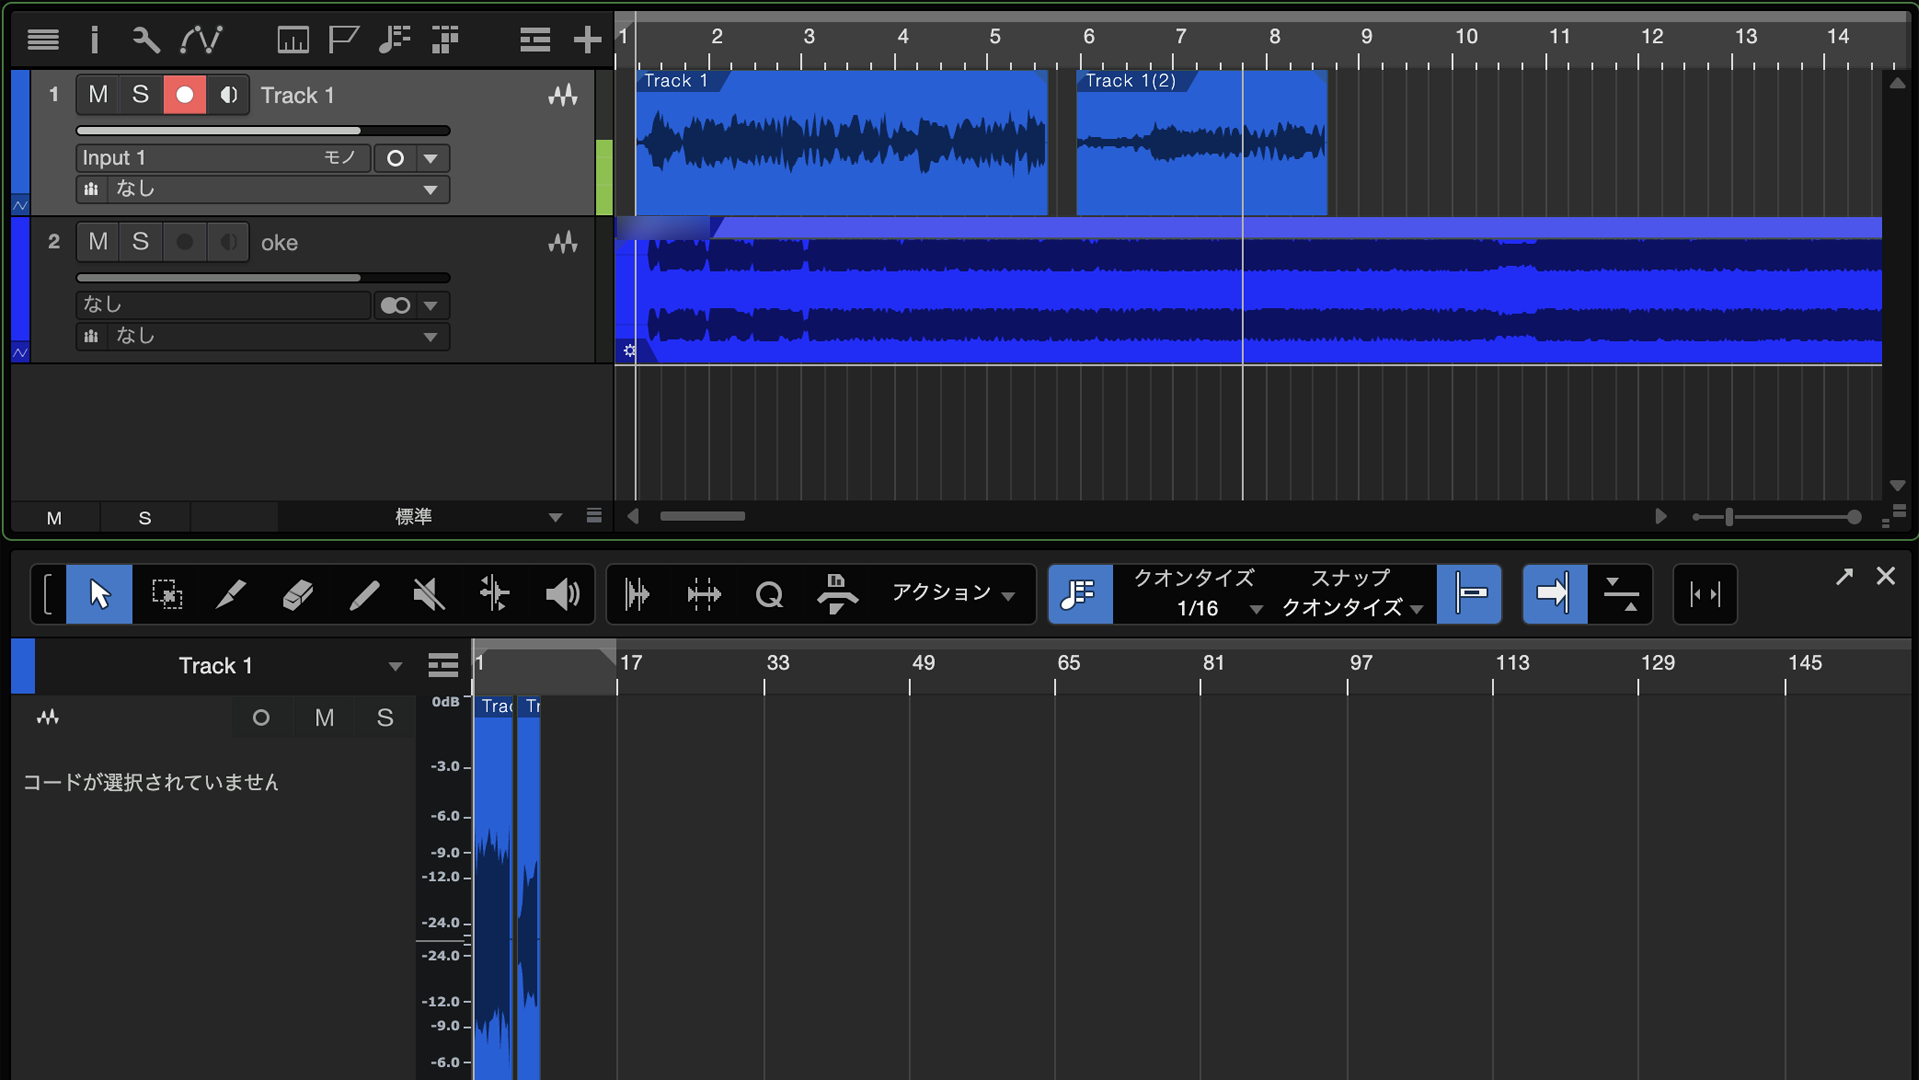The image size is (1919, 1080).
Task: Open the arranger track icon
Action: click(x=445, y=40)
